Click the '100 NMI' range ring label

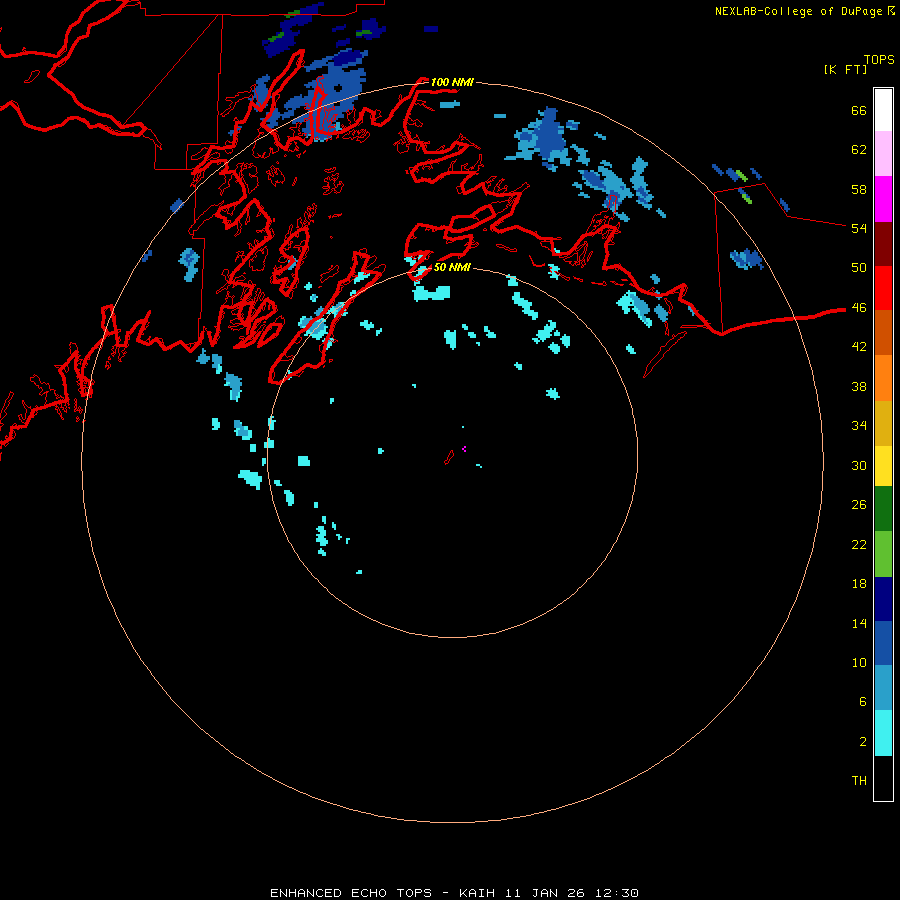452,82
